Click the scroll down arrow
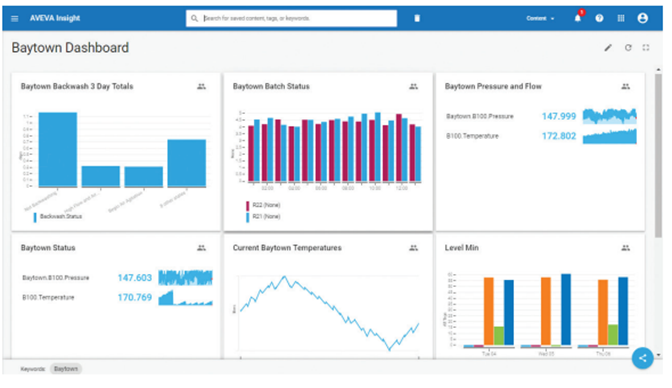This screenshot has width=672, height=388. pyautogui.click(x=658, y=355)
